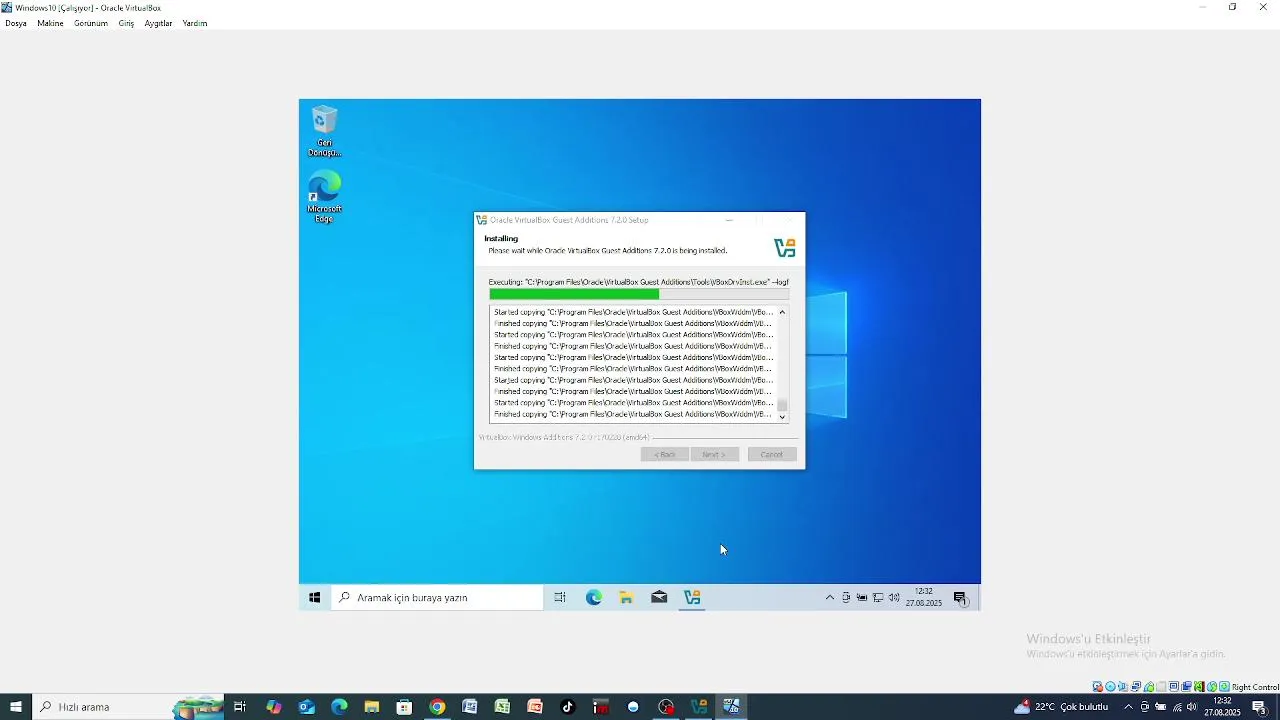
Task: Open the Makine menu
Action: pyautogui.click(x=50, y=23)
